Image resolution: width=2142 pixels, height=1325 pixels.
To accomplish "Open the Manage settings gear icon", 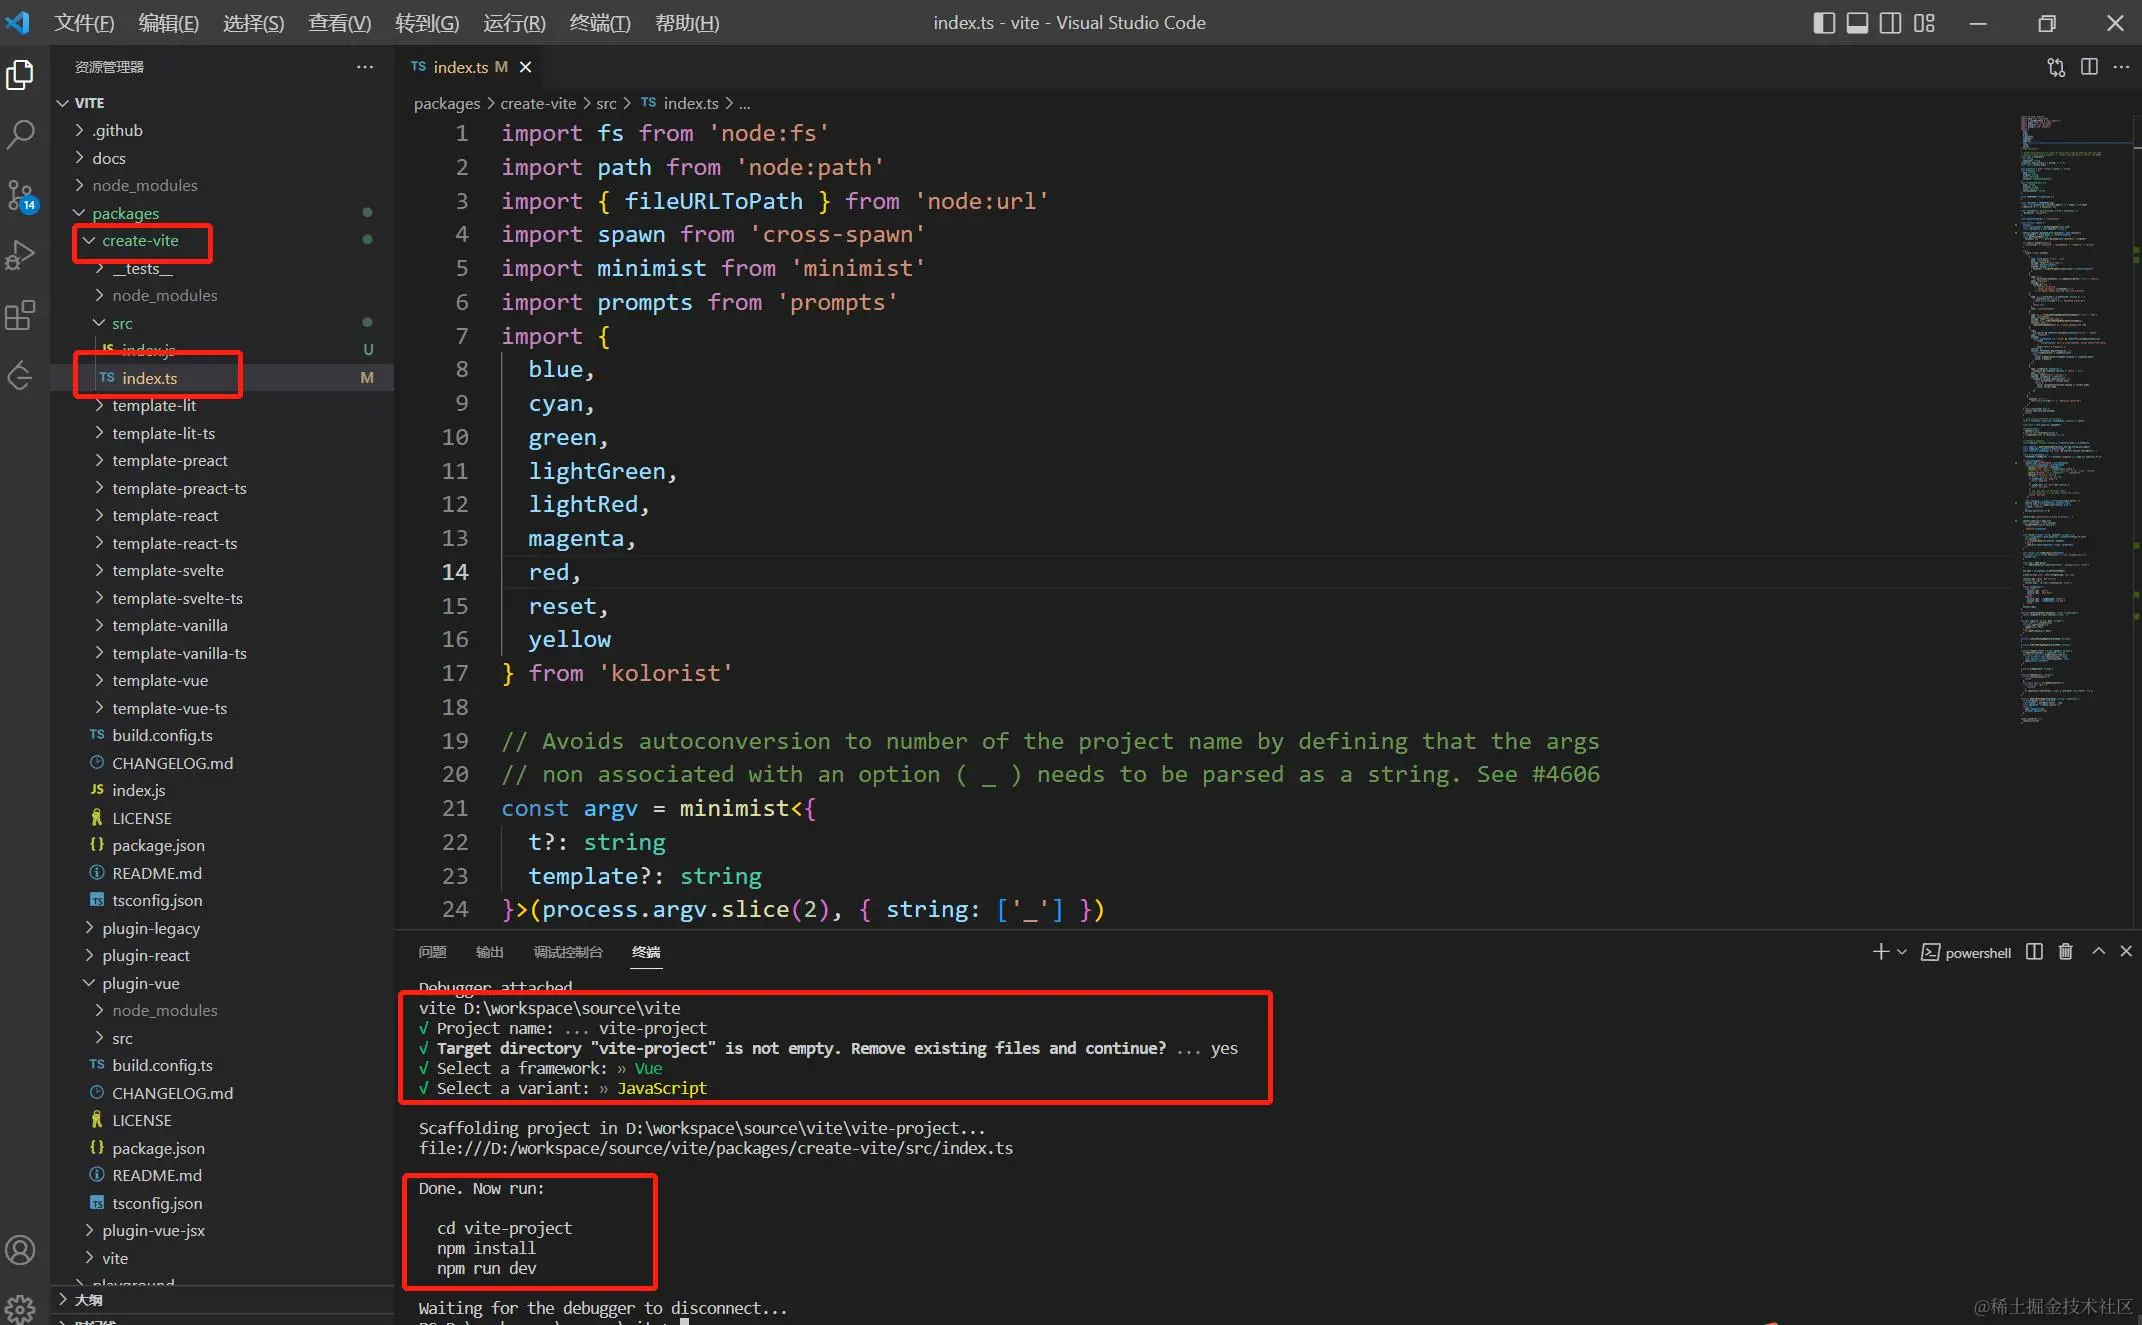I will [21, 1307].
